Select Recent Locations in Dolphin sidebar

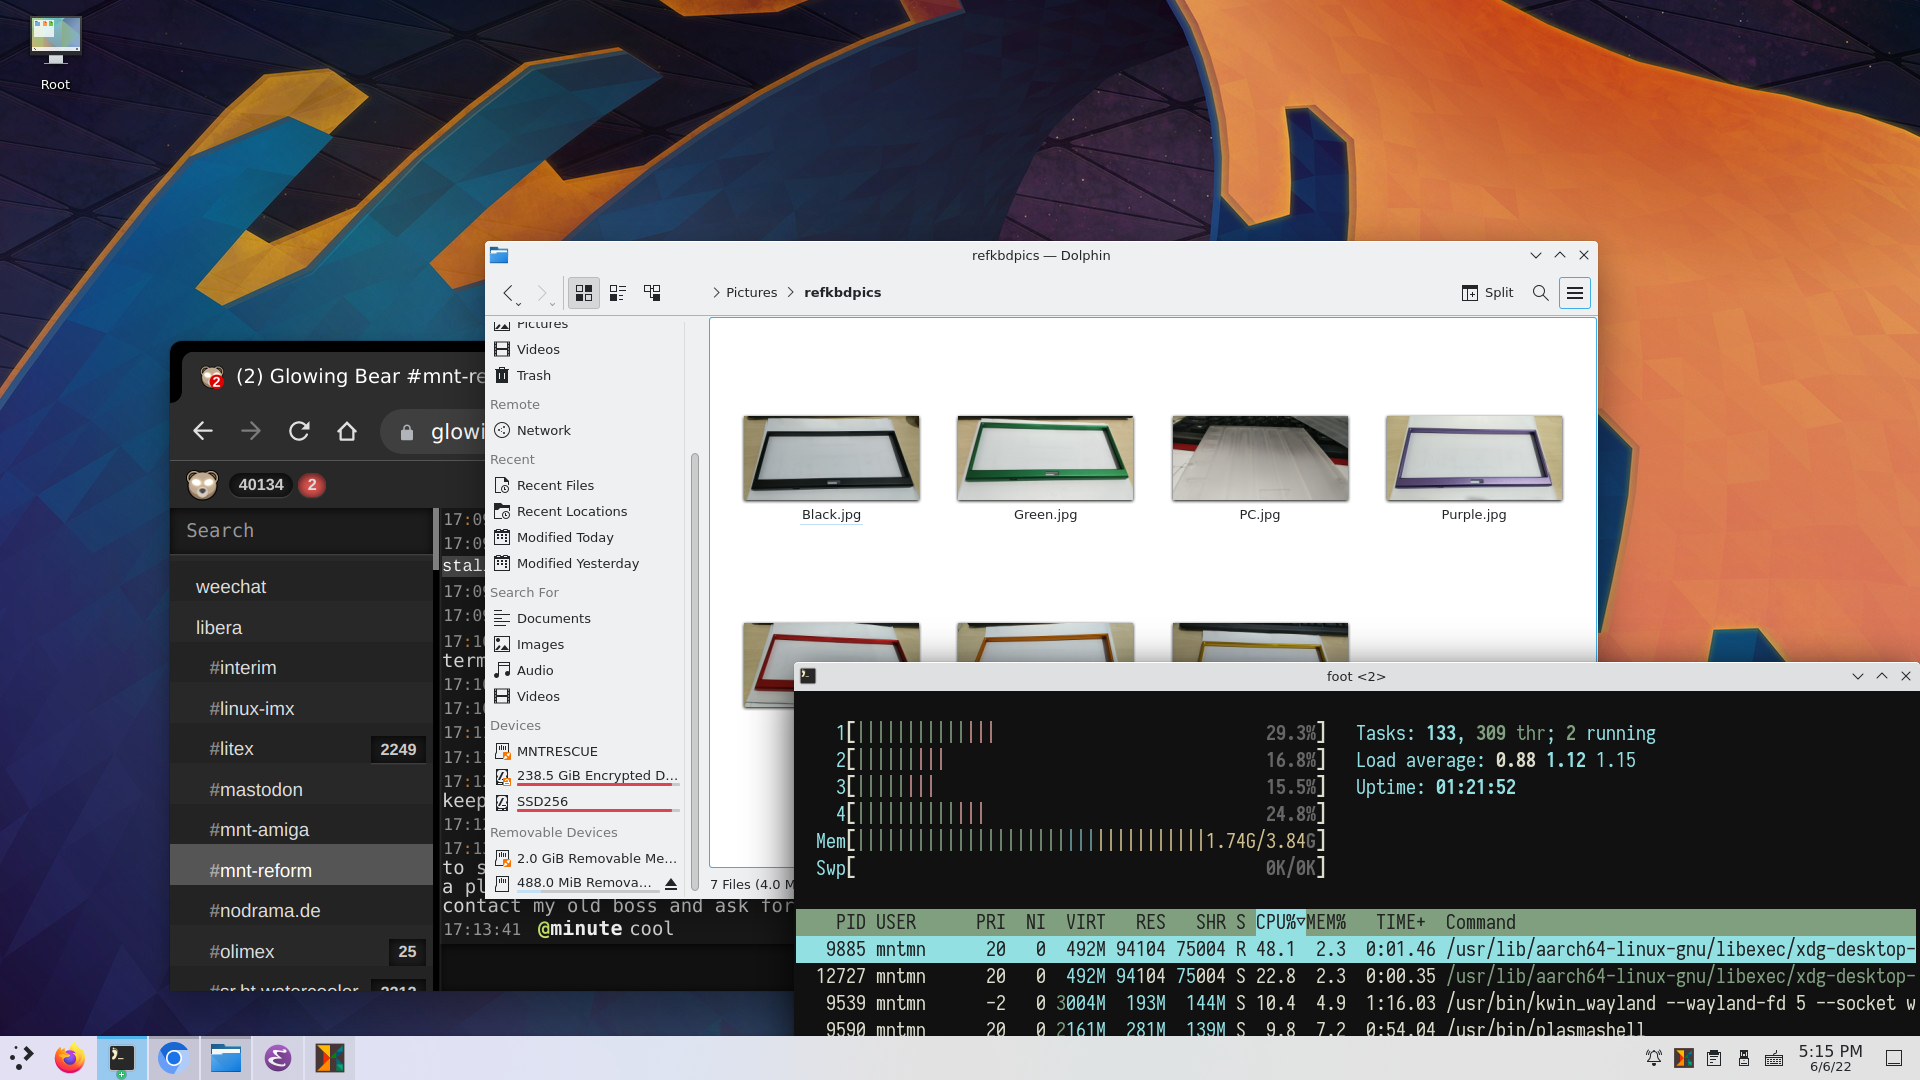585,511
